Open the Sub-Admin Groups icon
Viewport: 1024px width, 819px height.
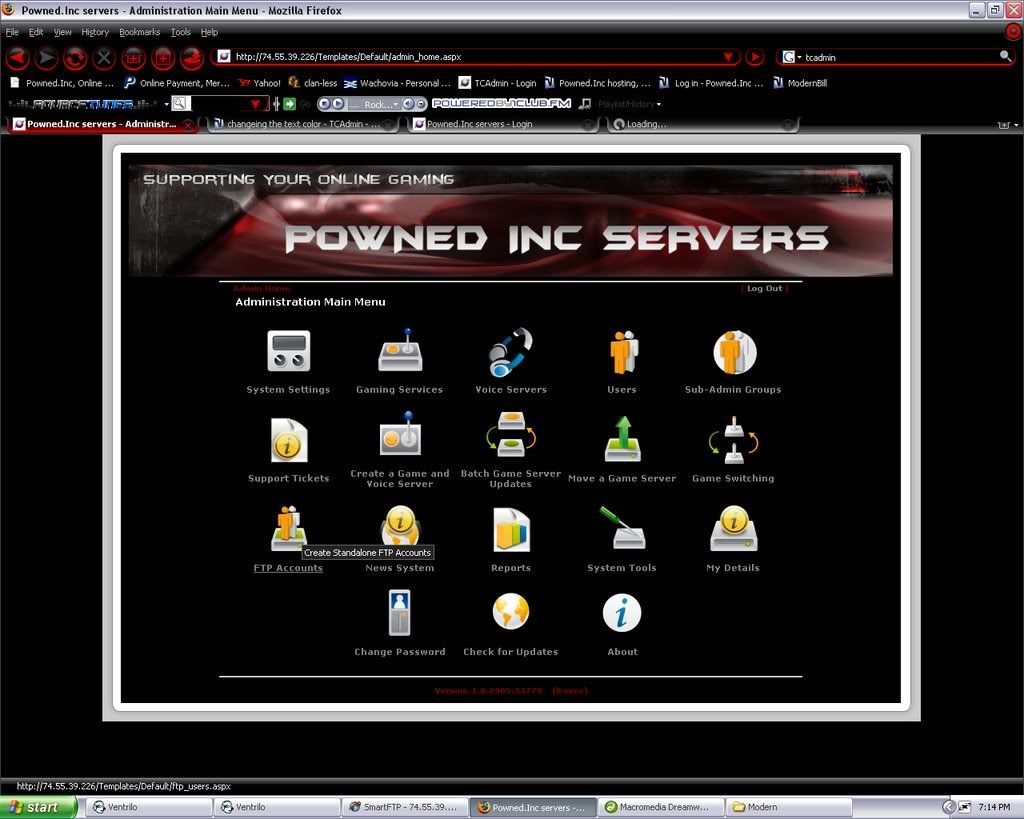click(x=734, y=352)
